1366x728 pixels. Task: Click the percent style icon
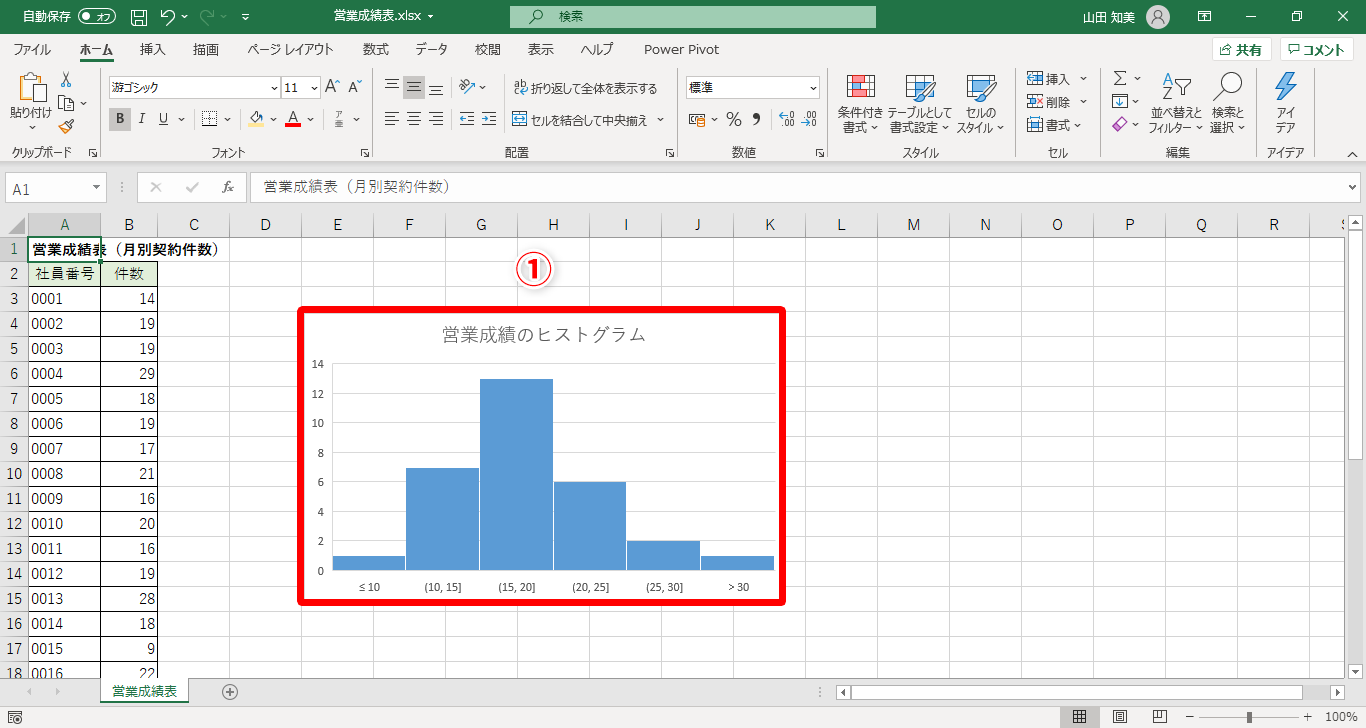coord(733,120)
